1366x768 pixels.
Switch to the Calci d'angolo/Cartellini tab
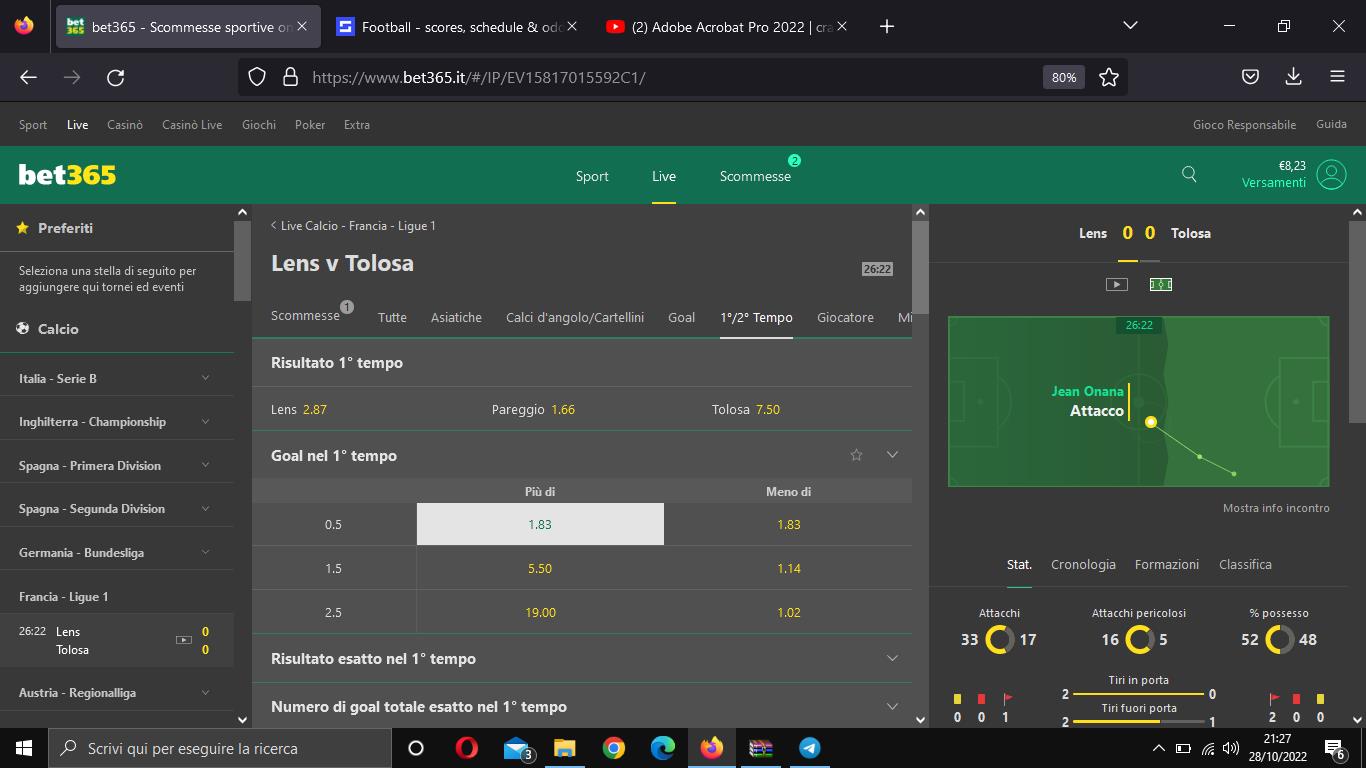click(x=574, y=317)
